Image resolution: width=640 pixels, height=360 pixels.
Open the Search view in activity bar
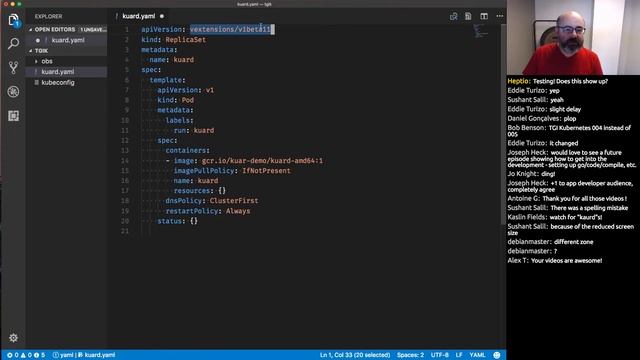click(13, 43)
